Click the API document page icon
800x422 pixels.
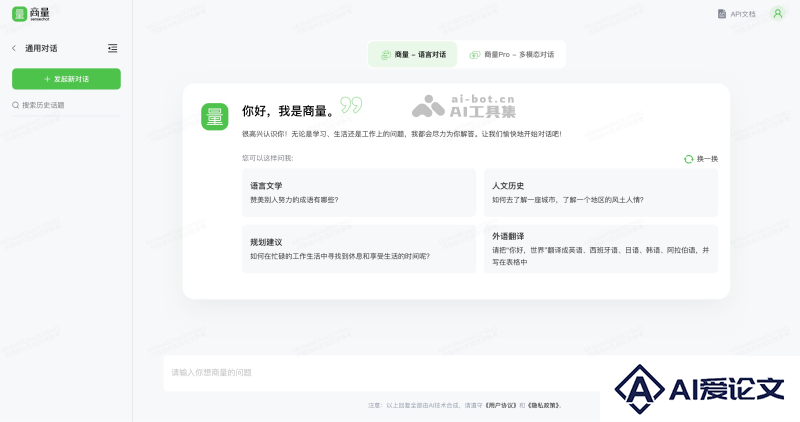tap(721, 14)
